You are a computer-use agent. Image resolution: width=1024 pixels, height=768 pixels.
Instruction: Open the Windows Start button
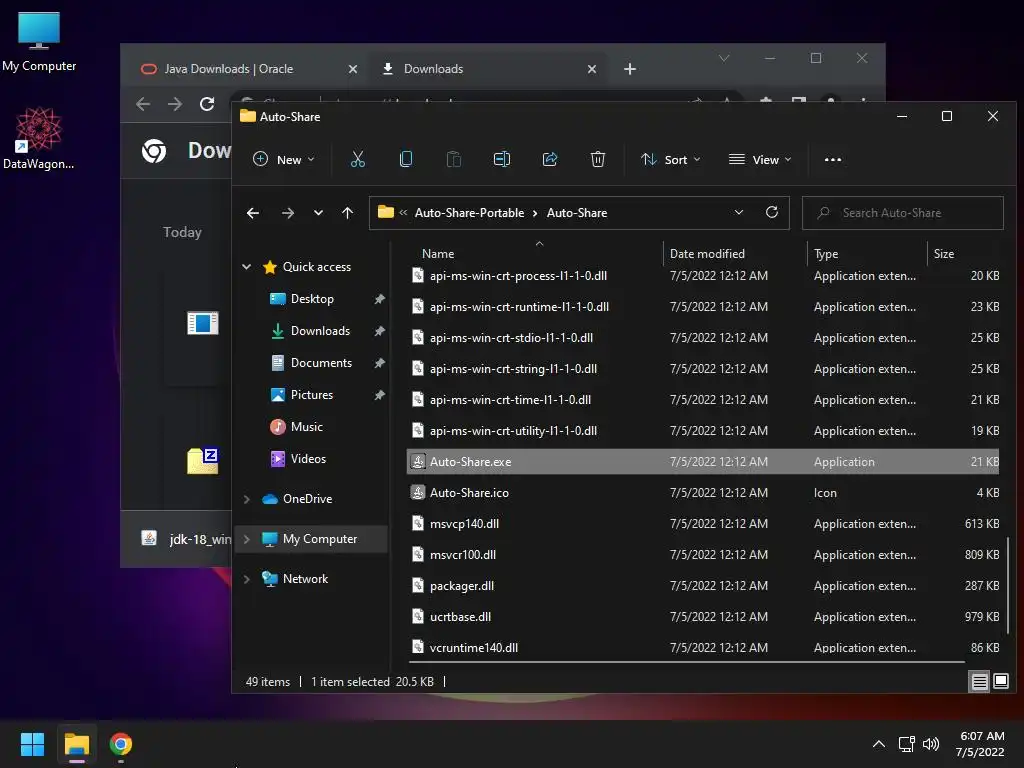point(32,744)
